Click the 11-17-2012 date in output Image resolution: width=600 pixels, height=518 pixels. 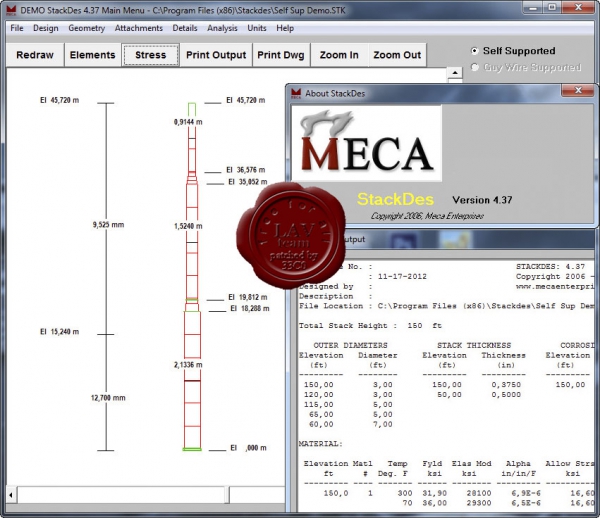pos(402,276)
